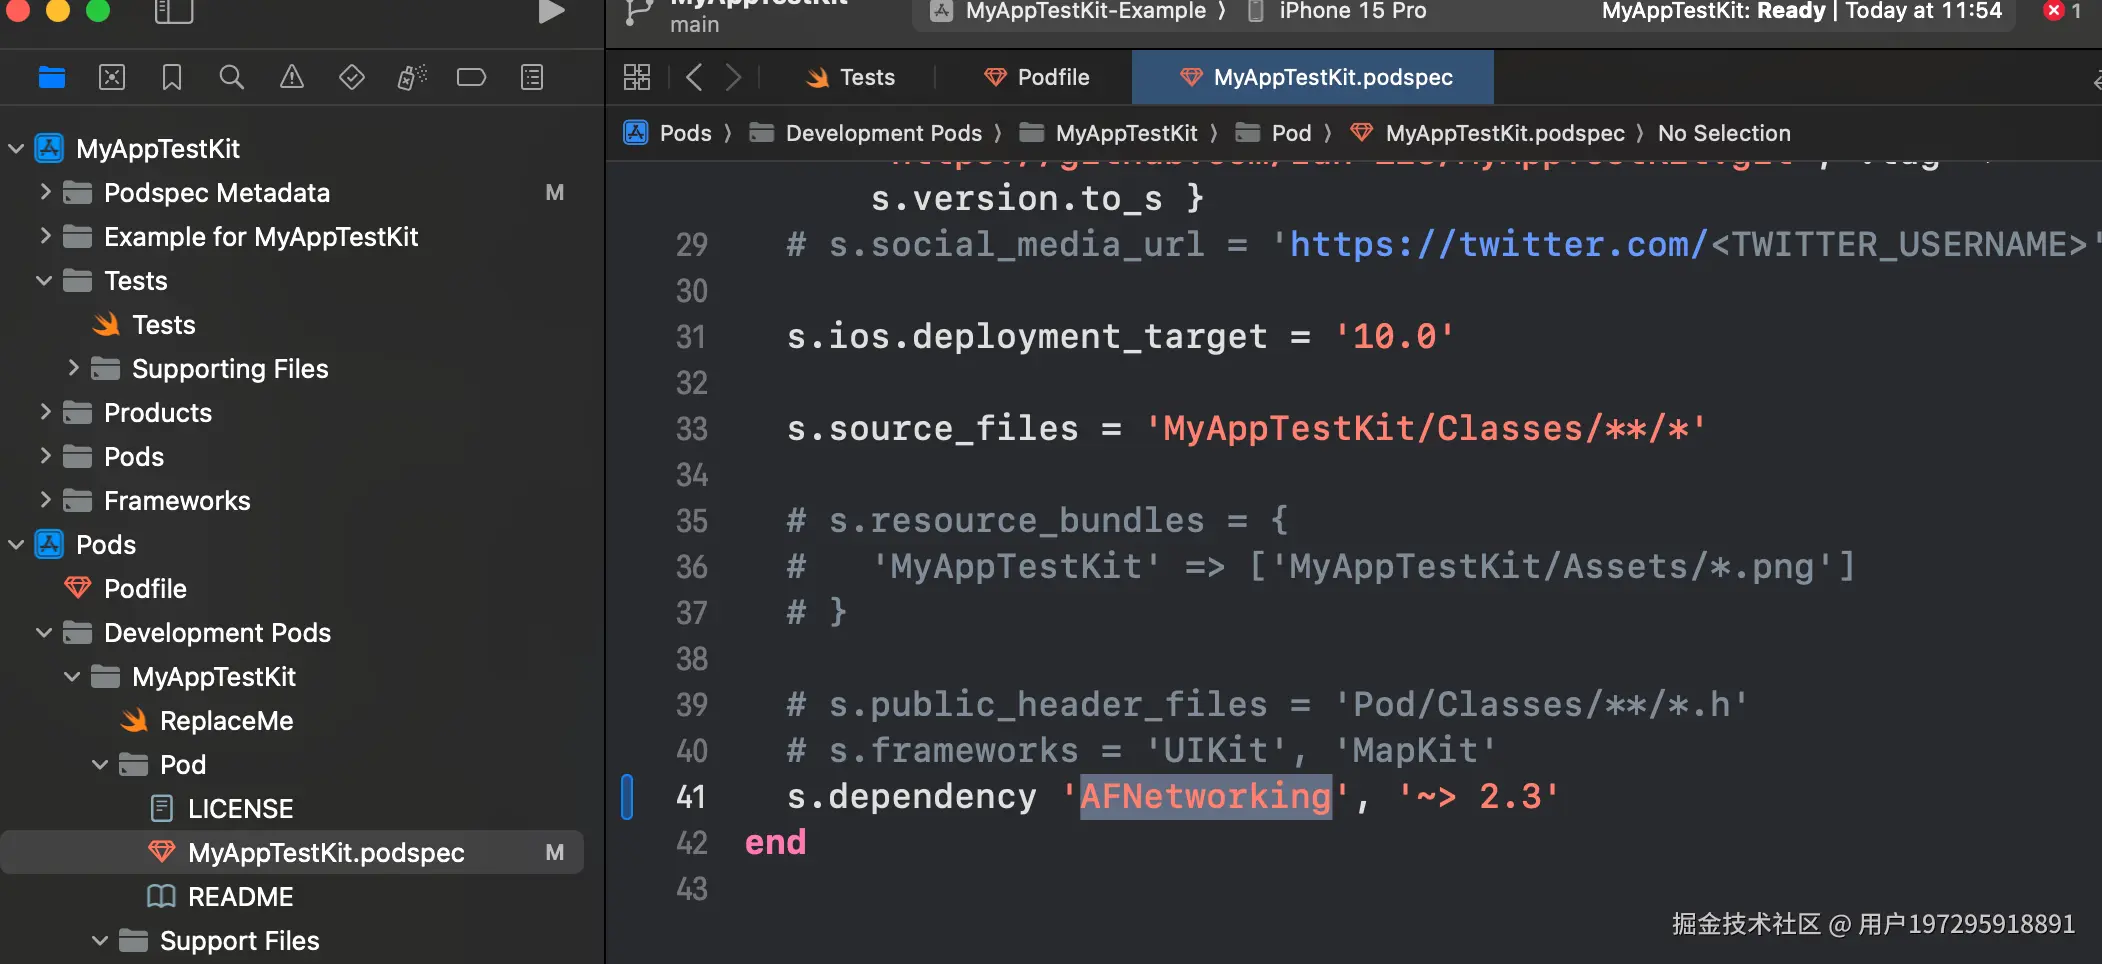Switch to the Podfile editor tab
This screenshot has height=964, width=2102.
(x=1036, y=77)
